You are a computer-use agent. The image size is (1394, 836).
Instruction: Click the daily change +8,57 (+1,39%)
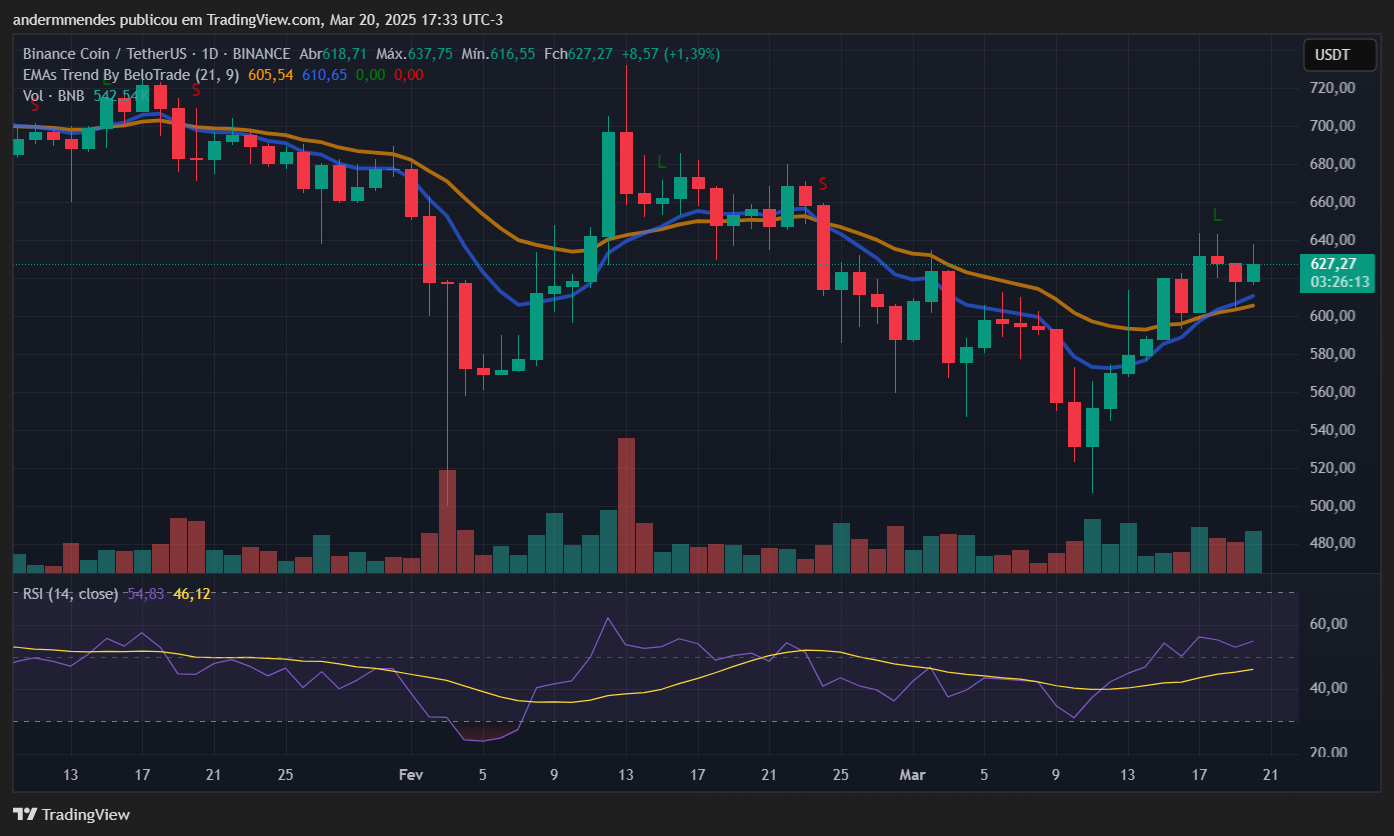point(670,54)
